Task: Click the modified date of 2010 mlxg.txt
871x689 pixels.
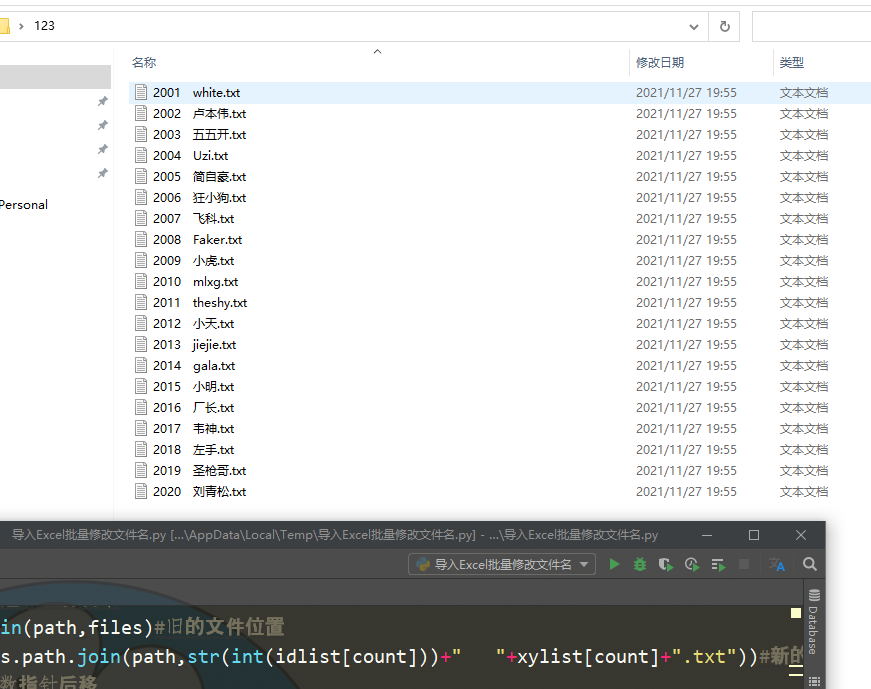Action: tap(686, 282)
